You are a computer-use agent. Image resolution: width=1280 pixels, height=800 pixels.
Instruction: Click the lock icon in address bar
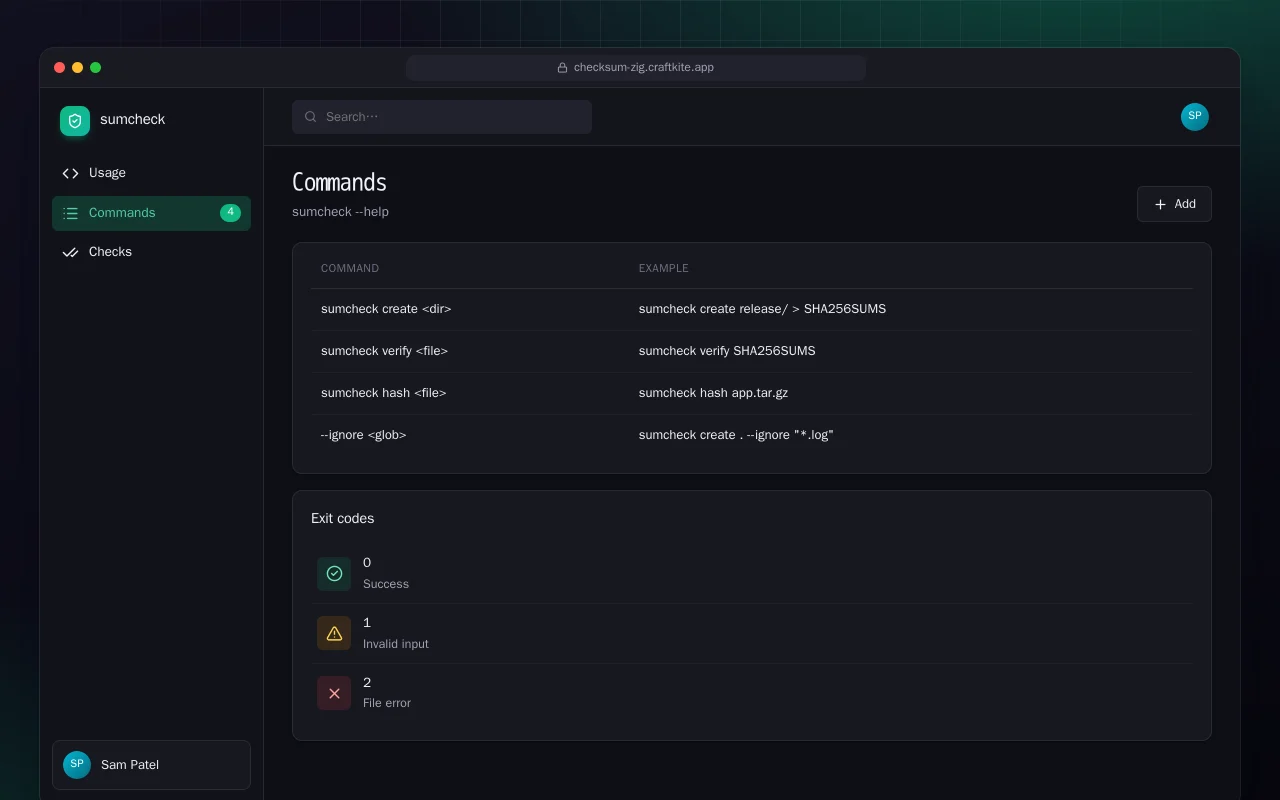pos(562,68)
